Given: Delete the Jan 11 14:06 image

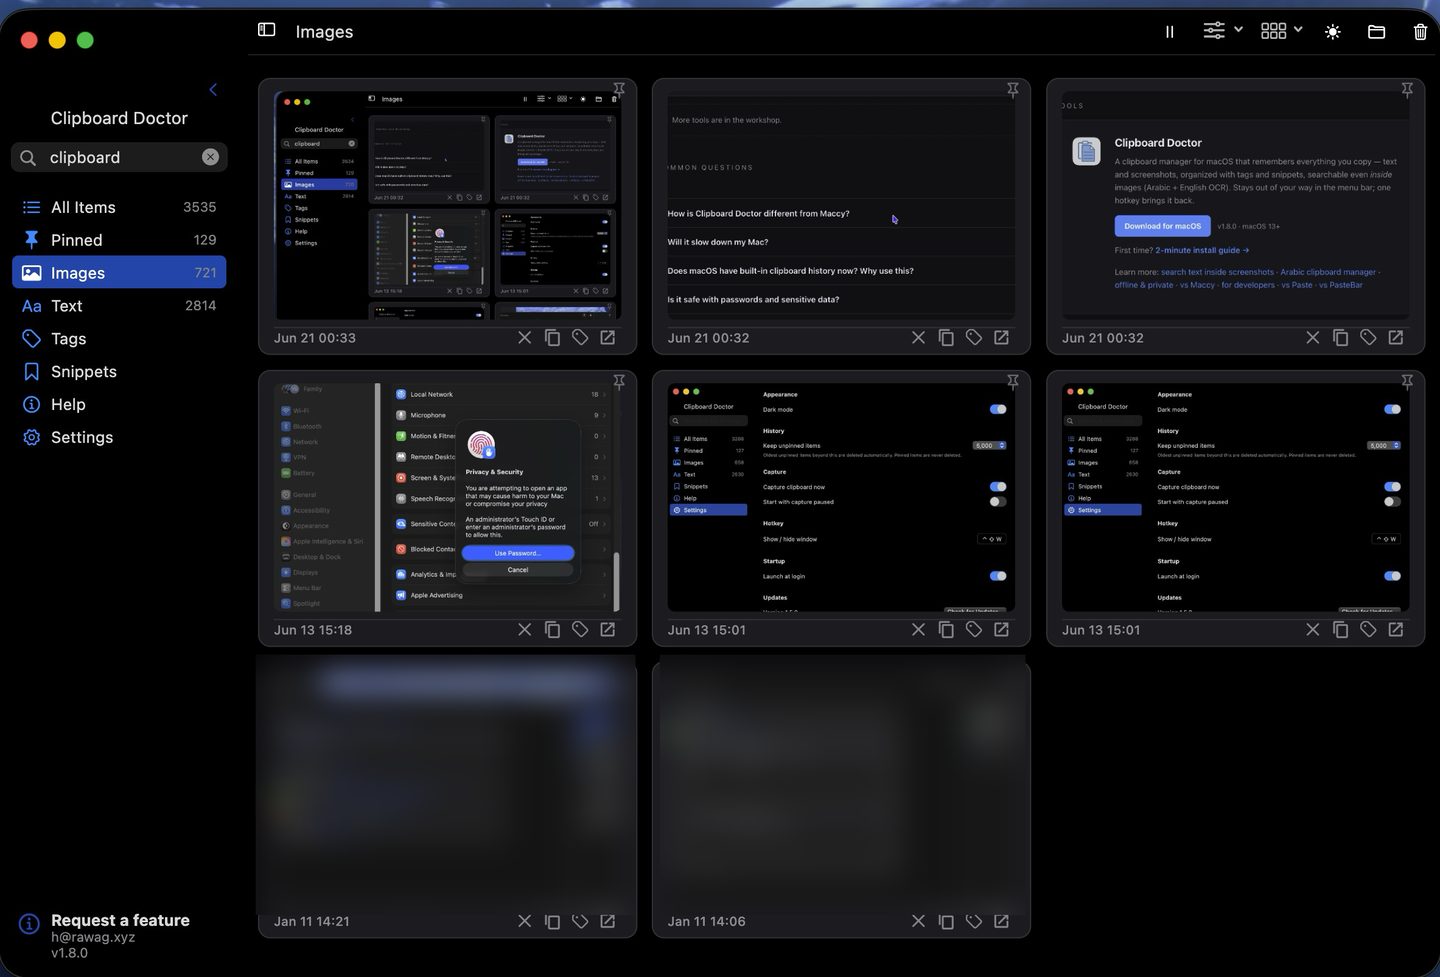Looking at the screenshot, I should tap(918, 921).
